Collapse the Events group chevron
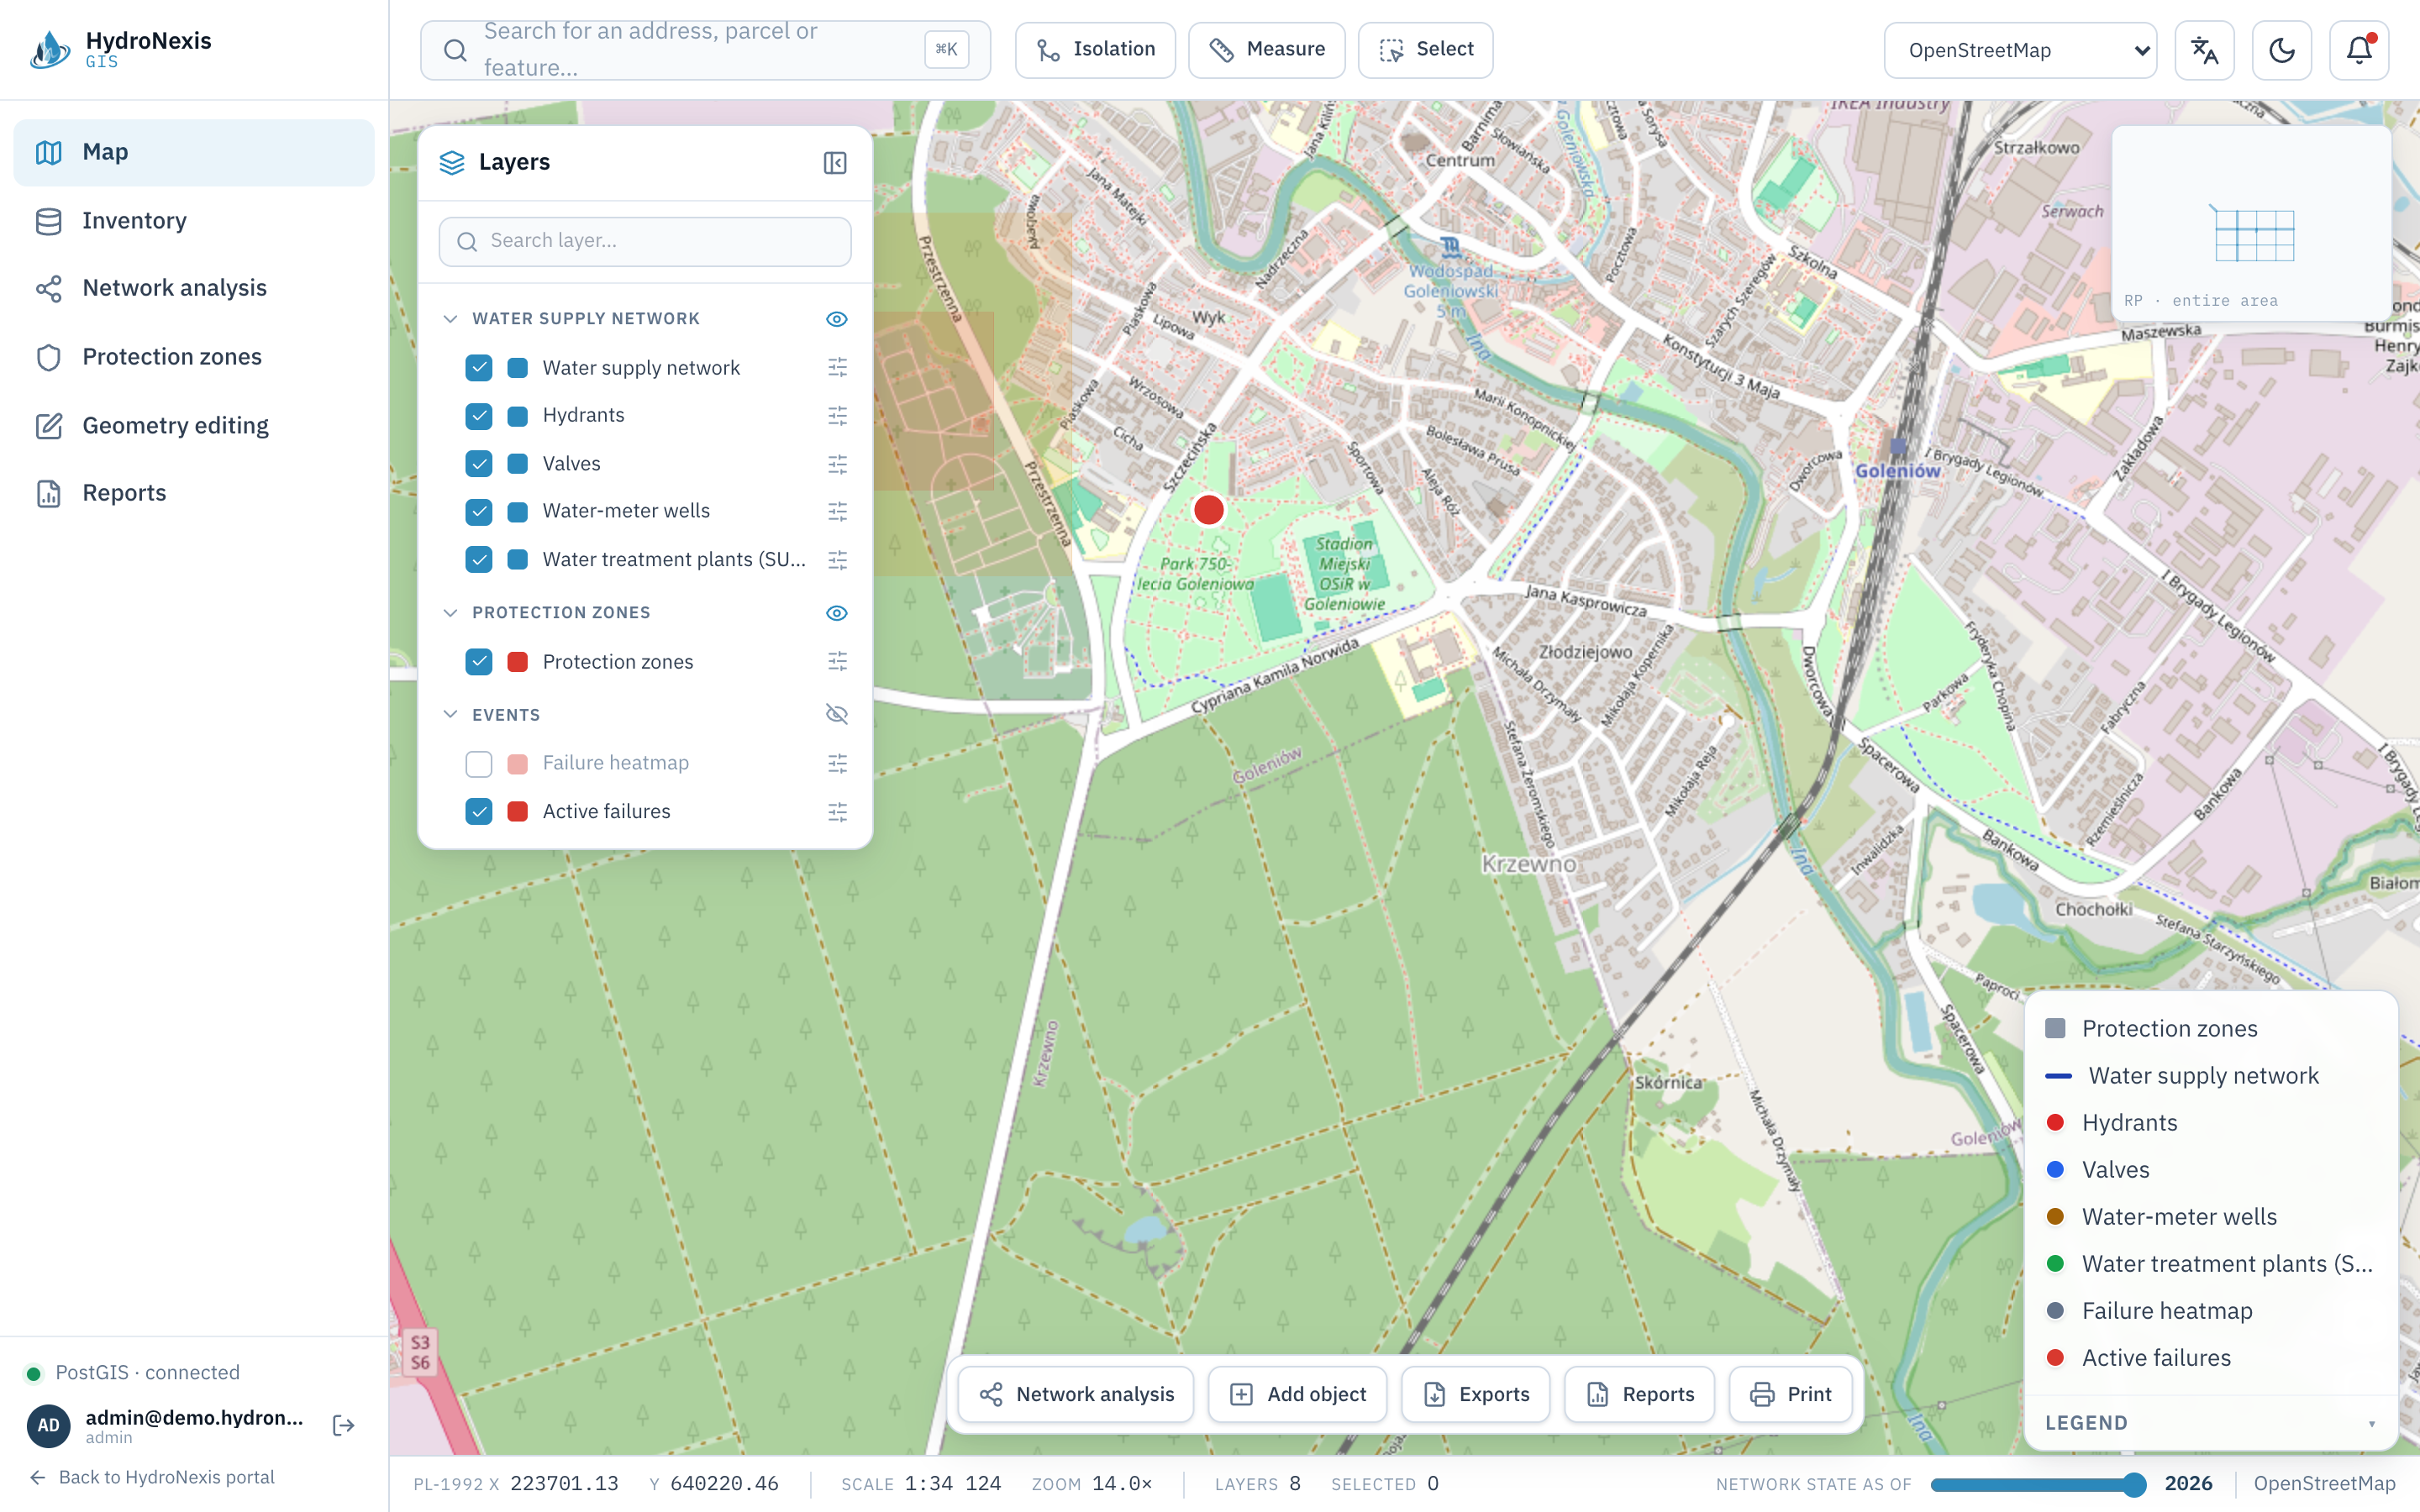2420x1512 pixels. tap(450, 714)
